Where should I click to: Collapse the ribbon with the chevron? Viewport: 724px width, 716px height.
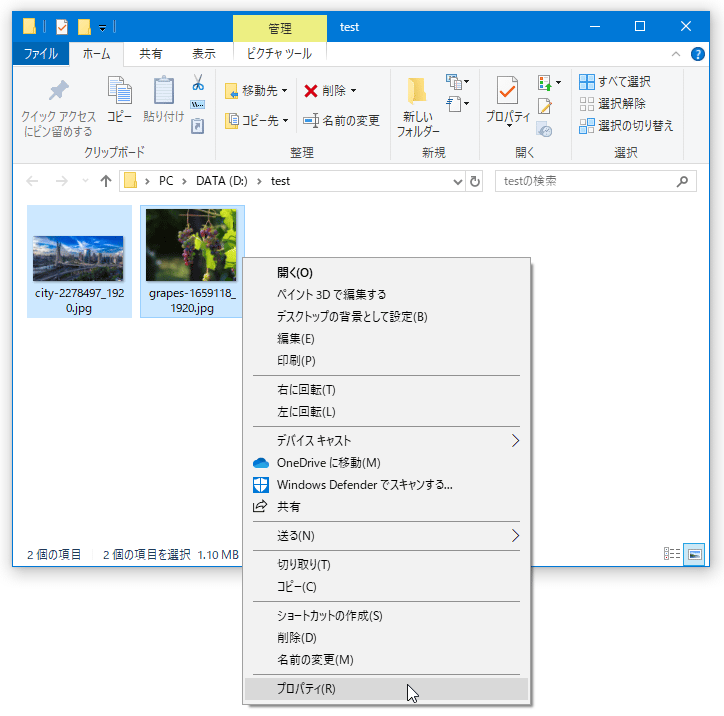click(676, 54)
